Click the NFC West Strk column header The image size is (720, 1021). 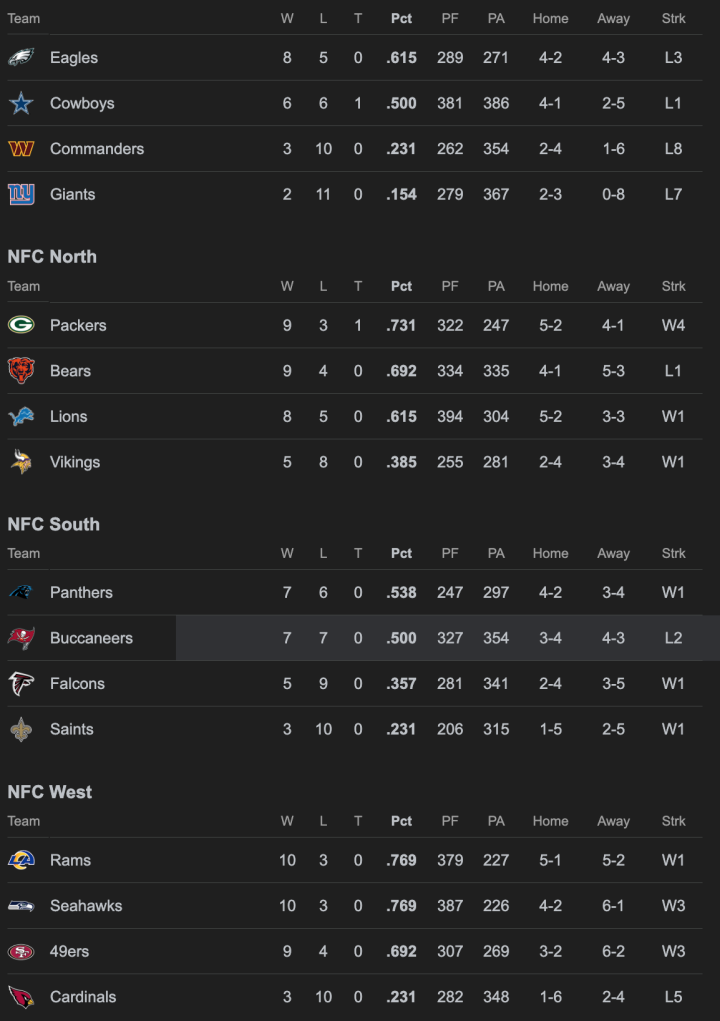673,821
